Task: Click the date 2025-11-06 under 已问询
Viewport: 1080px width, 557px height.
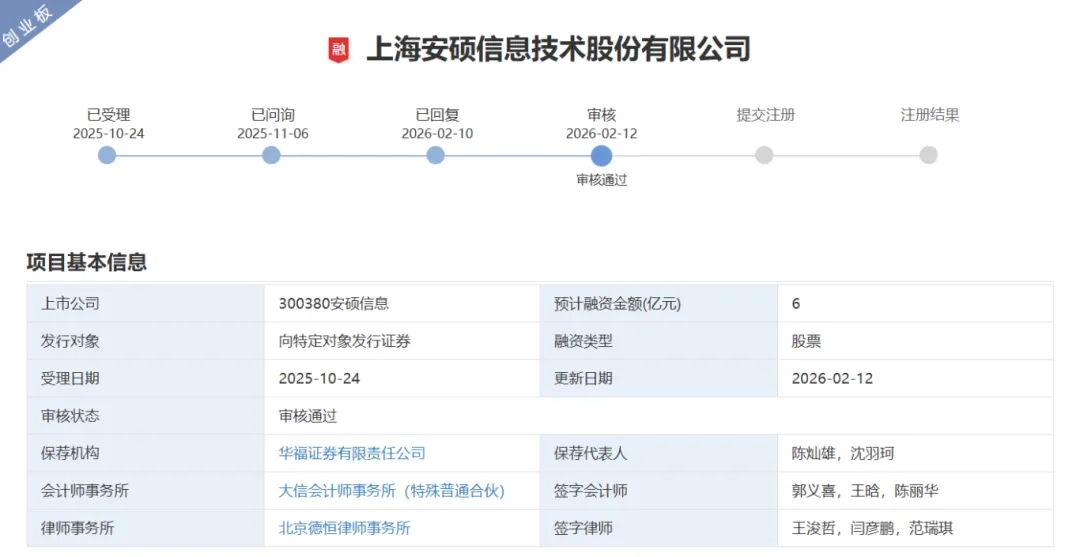Action: pos(273,134)
